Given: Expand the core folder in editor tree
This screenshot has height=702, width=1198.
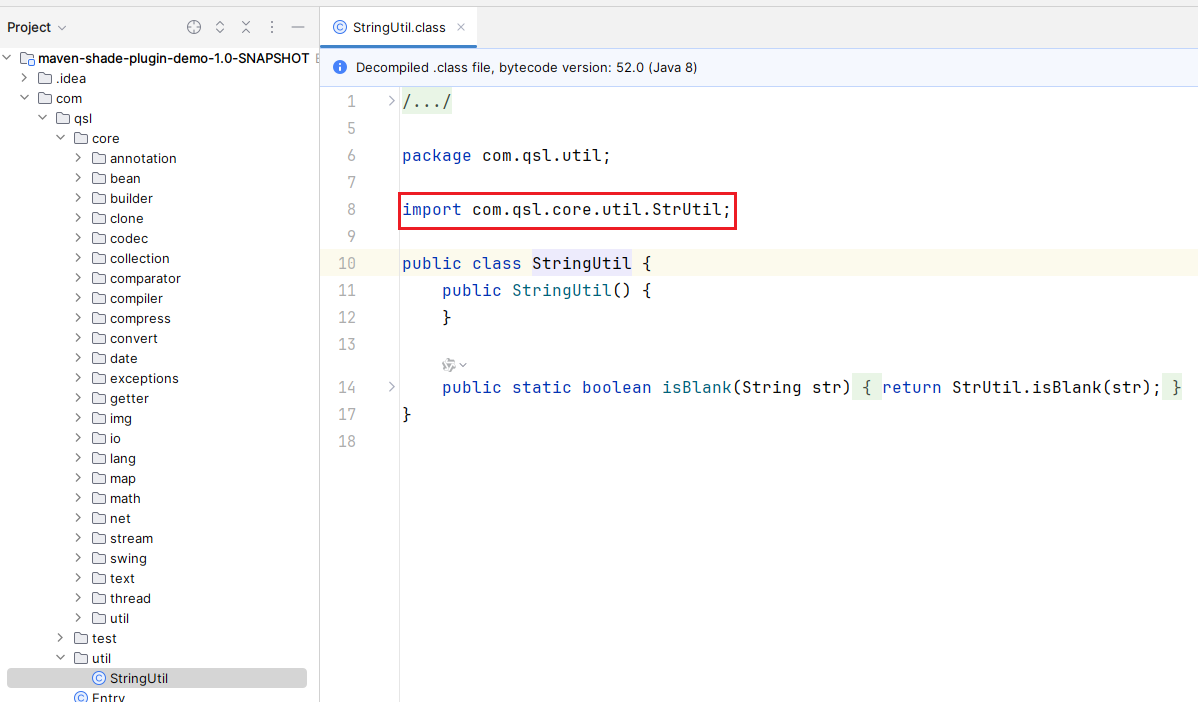Looking at the screenshot, I should pyautogui.click(x=60, y=138).
